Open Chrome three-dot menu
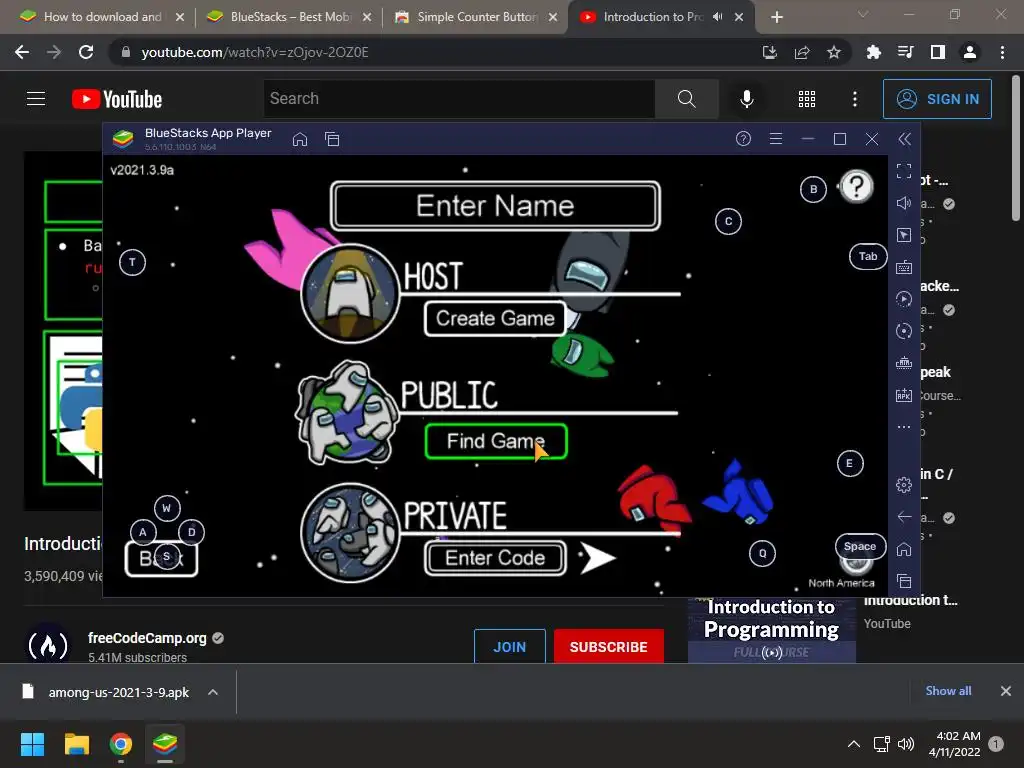1024x768 pixels. point(1002,52)
